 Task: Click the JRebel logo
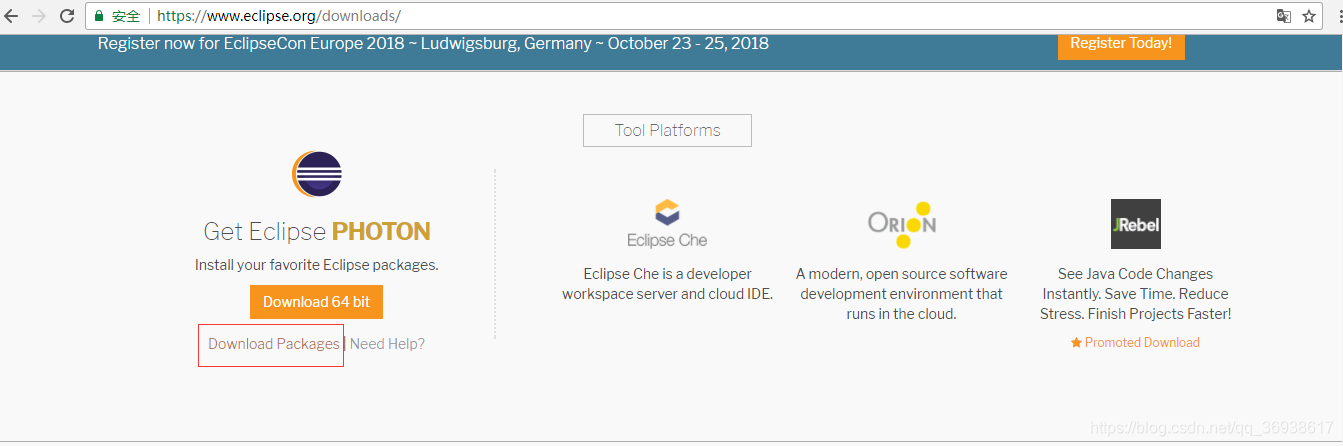1136,224
